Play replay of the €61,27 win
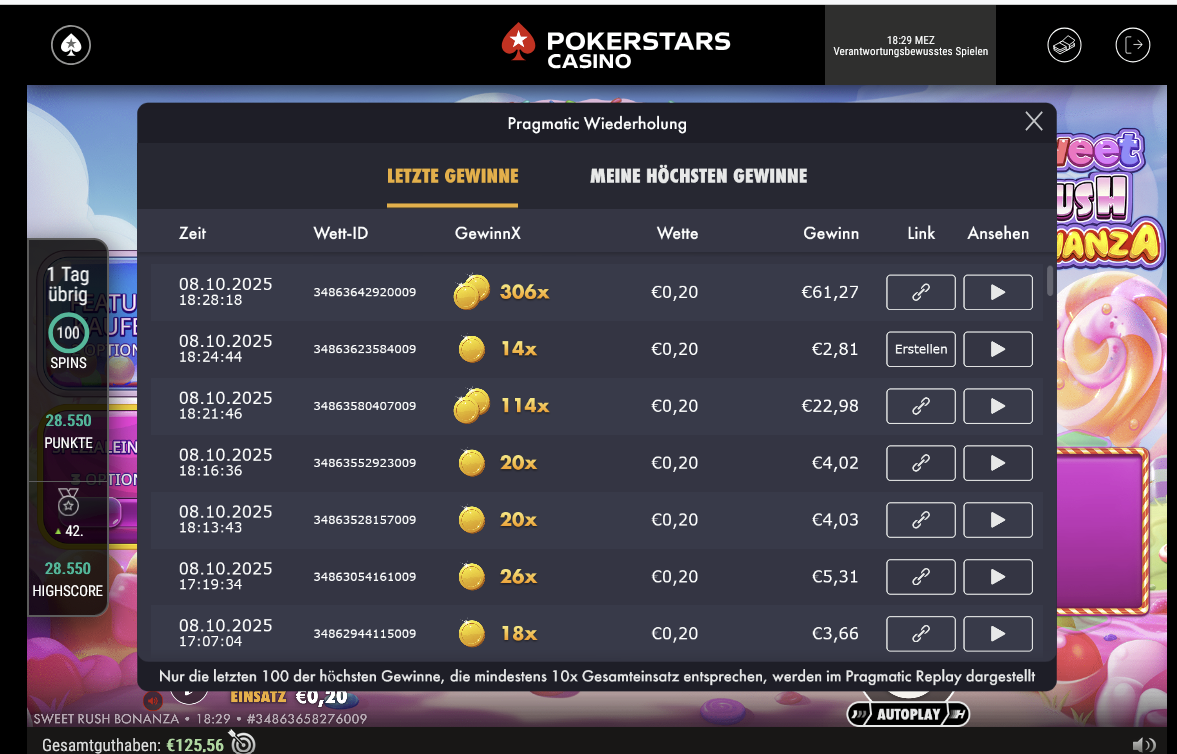The width and height of the screenshot is (1177, 754). click(x=998, y=292)
